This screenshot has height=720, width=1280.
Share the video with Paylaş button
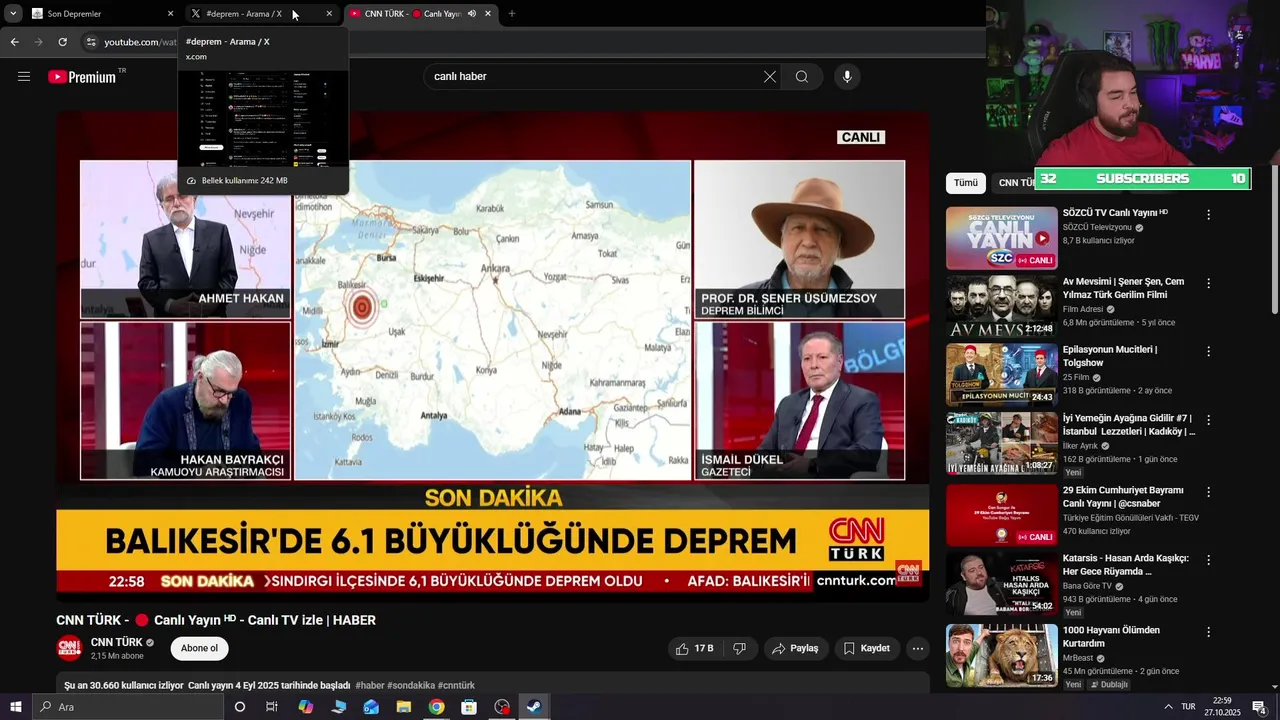click(x=796, y=648)
